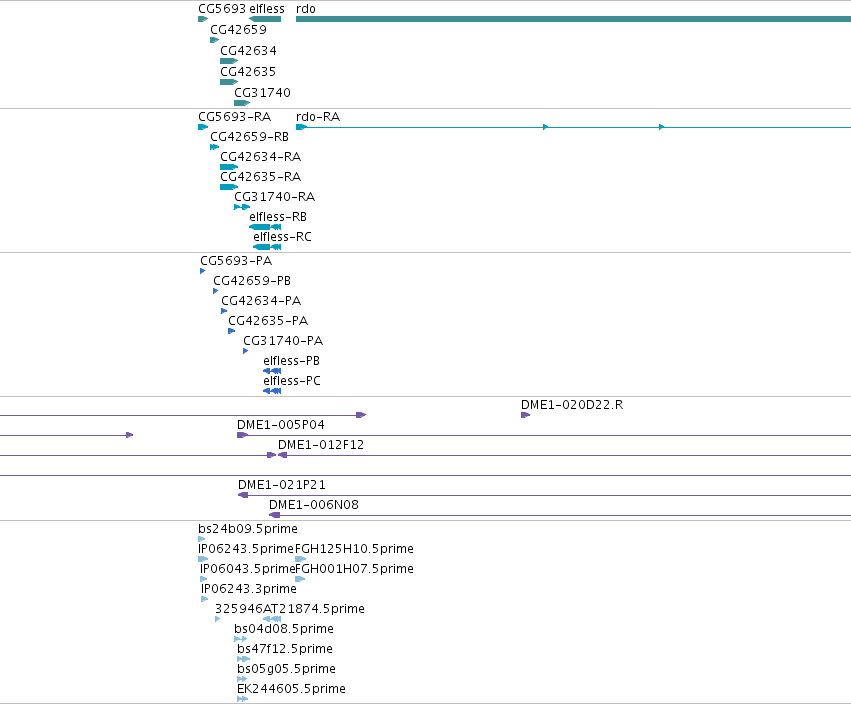Click the DME1-020D22.R clone label
The width and height of the screenshot is (851, 704).
pyautogui.click(x=572, y=405)
